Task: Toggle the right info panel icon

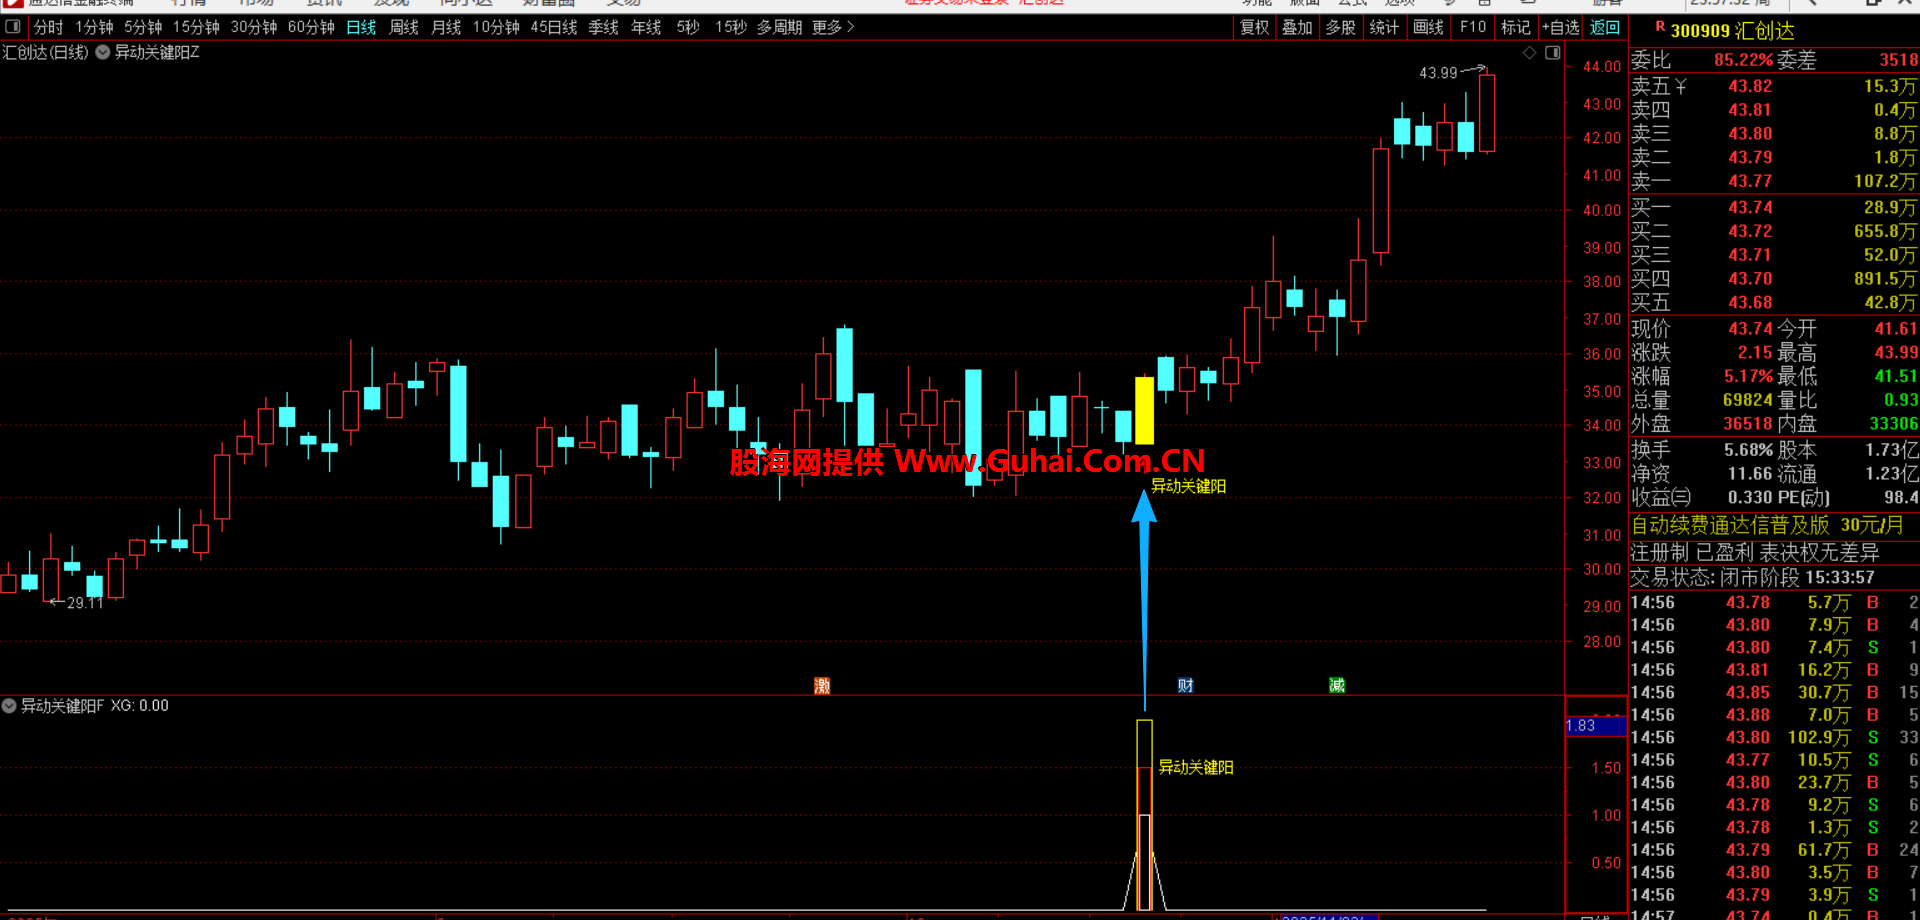Action: [1552, 53]
